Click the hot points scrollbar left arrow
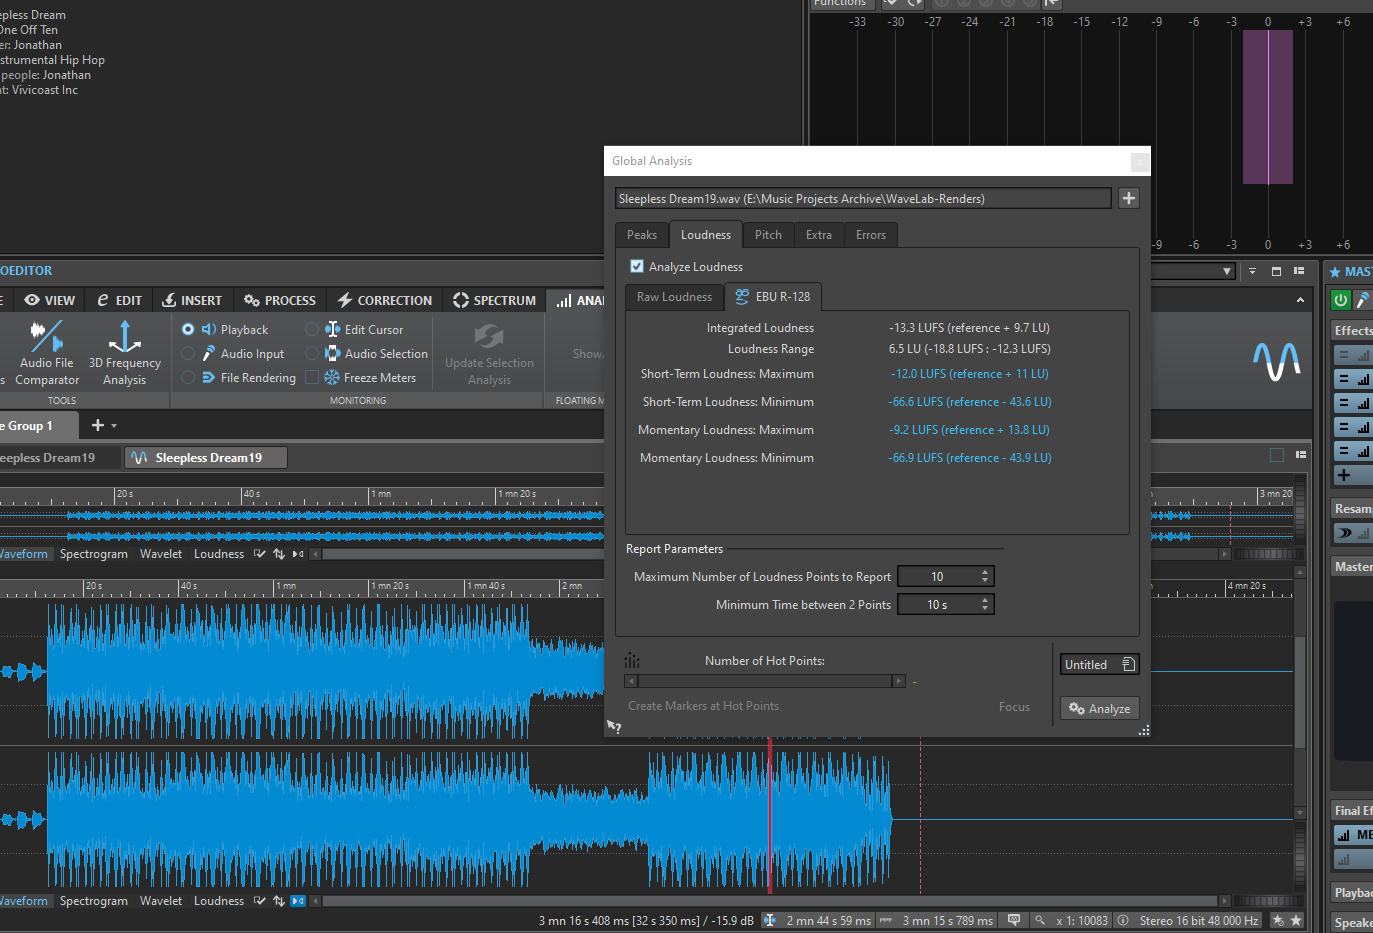Viewport: 1373px width, 933px height. (631, 681)
